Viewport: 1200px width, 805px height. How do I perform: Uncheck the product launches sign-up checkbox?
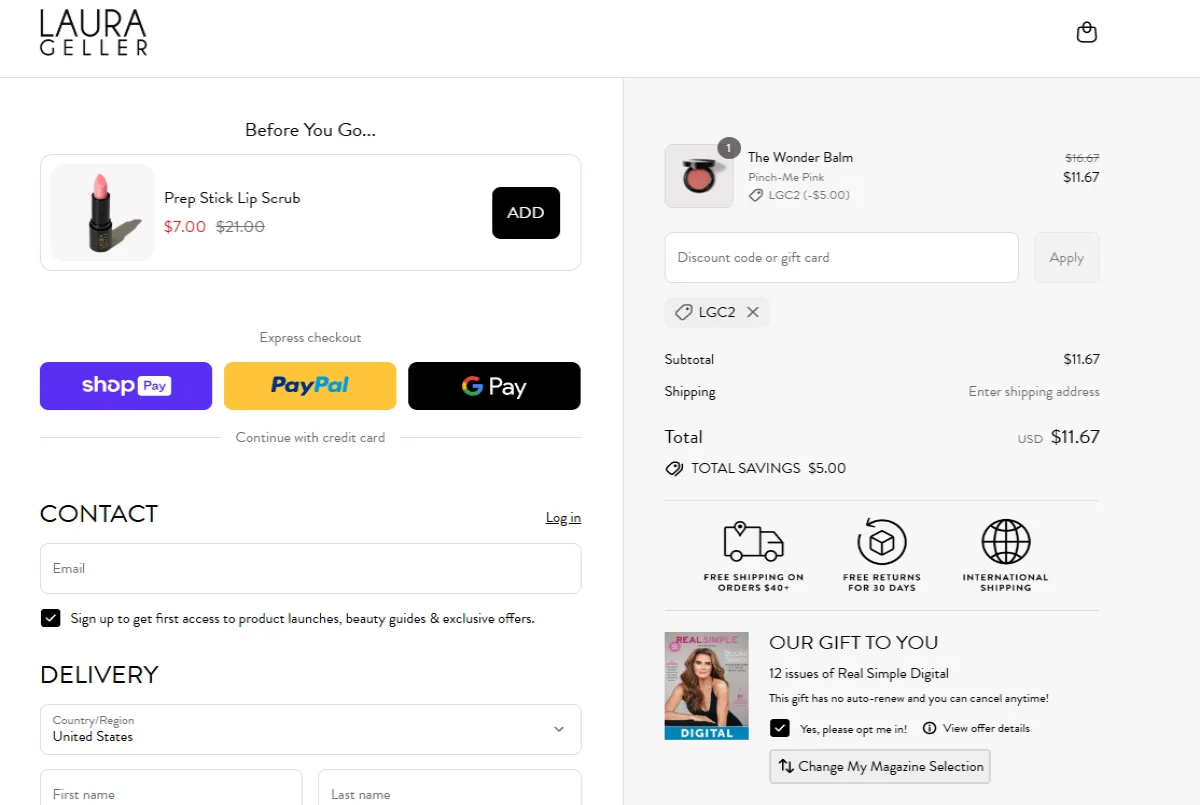[51, 618]
